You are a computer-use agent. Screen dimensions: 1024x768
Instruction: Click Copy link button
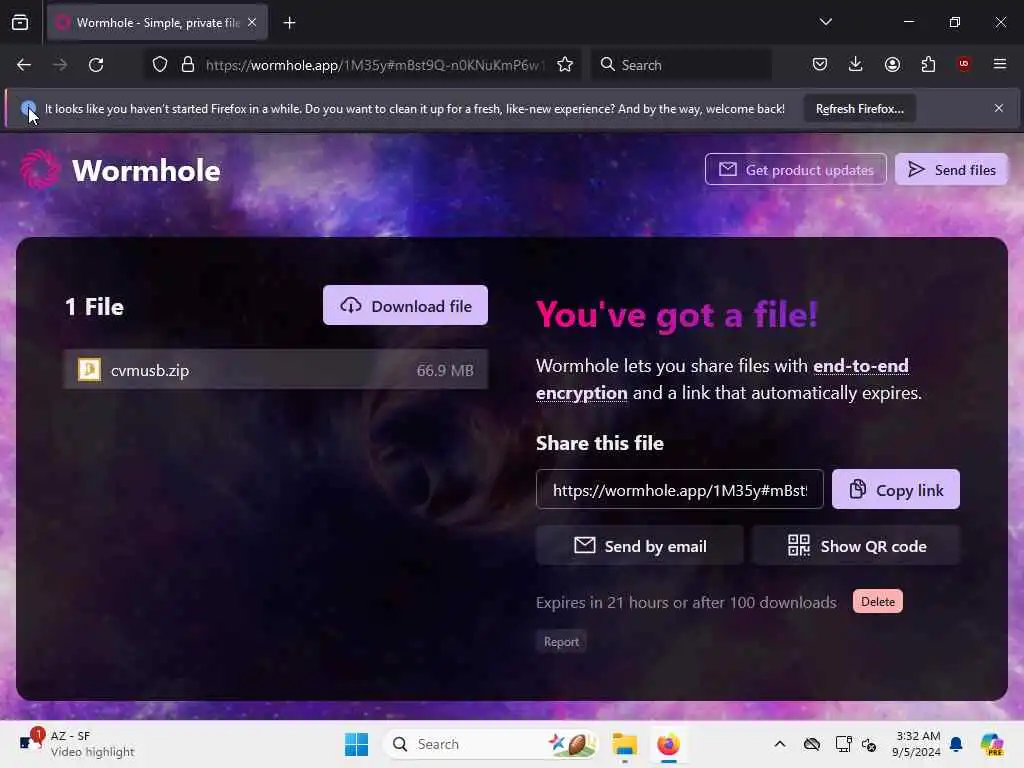point(895,489)
